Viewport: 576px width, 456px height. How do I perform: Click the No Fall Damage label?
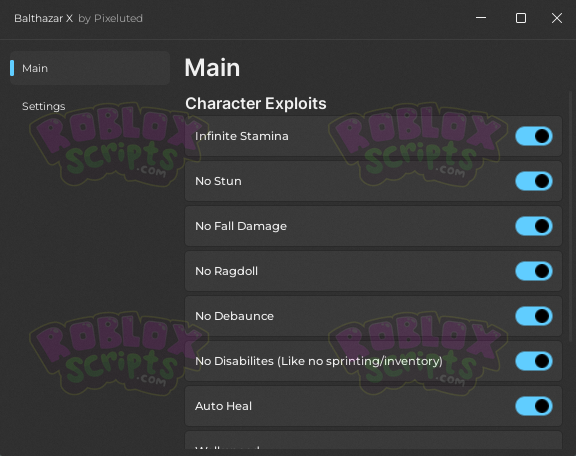(241, 226)
